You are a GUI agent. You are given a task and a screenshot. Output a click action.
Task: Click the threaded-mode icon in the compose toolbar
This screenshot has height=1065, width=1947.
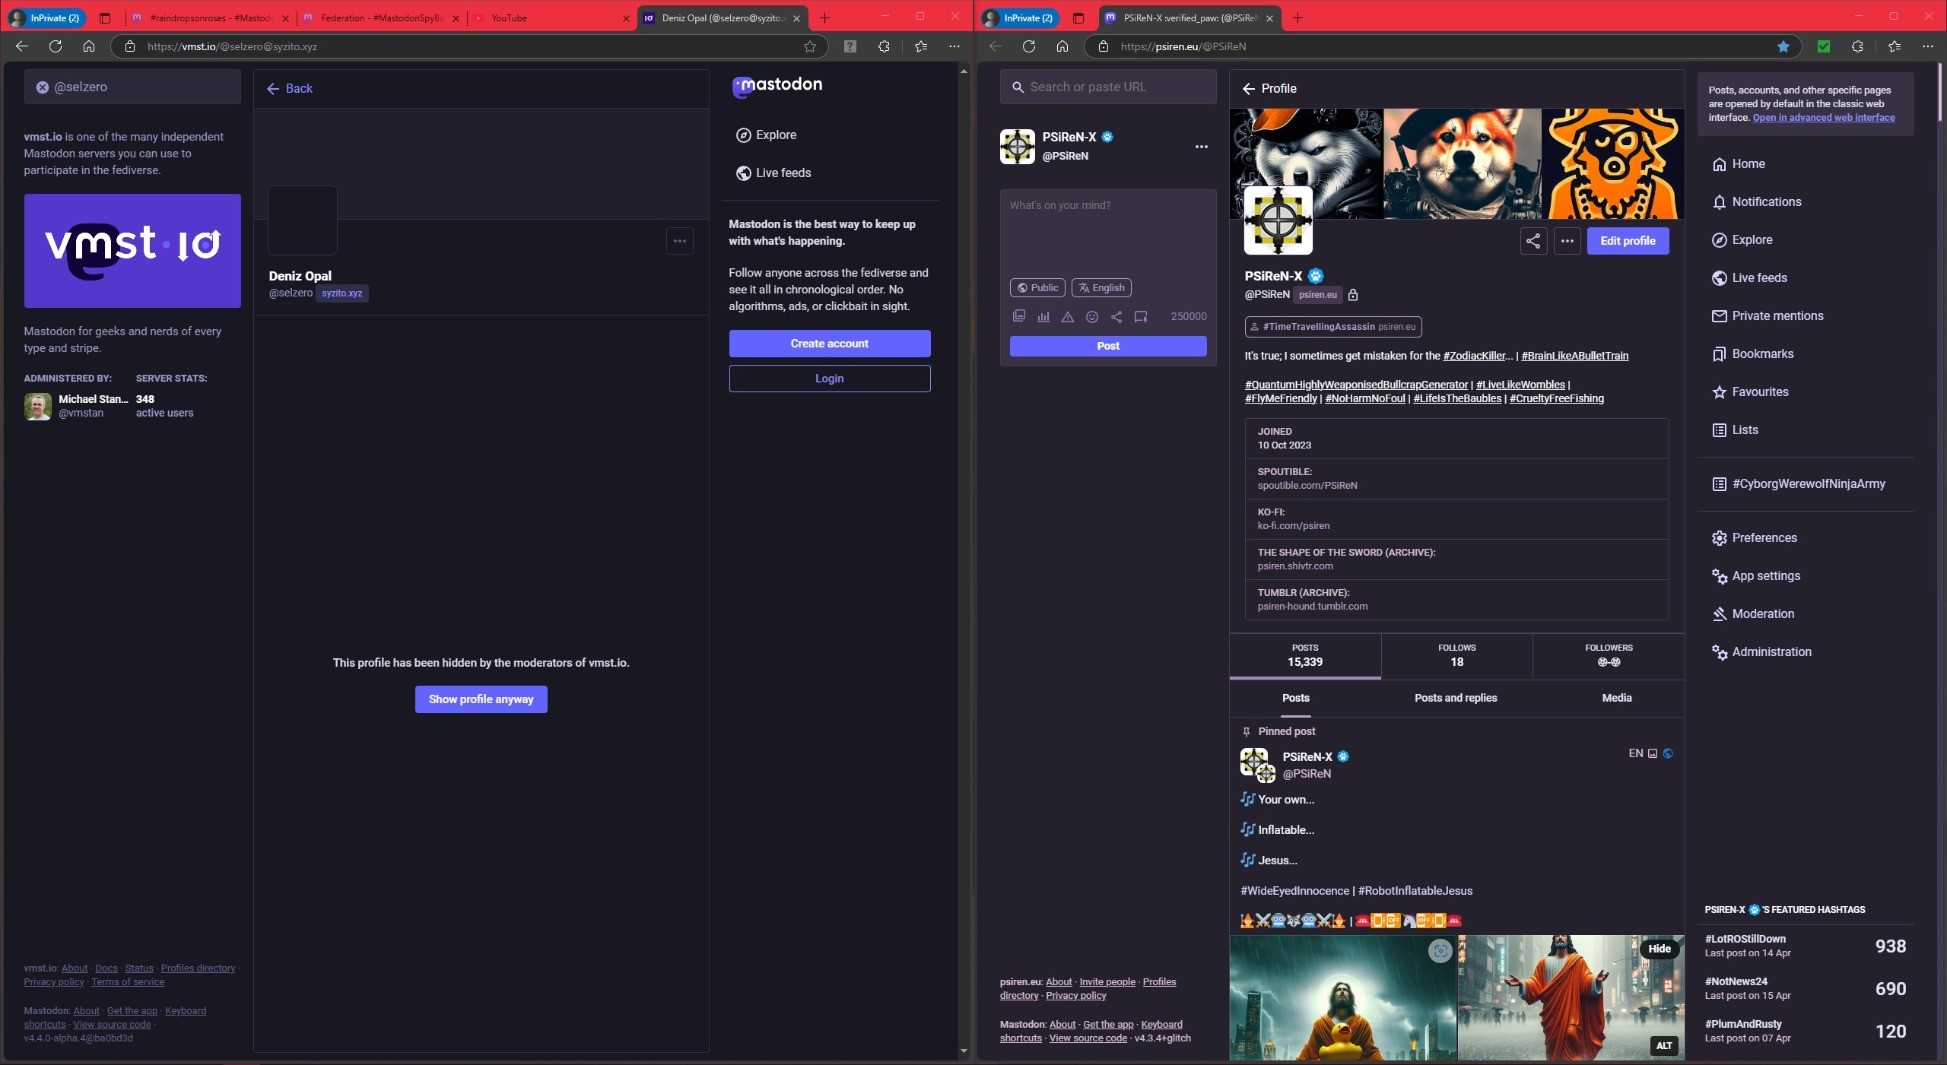pyautogui.click(x=1141, y=316)
